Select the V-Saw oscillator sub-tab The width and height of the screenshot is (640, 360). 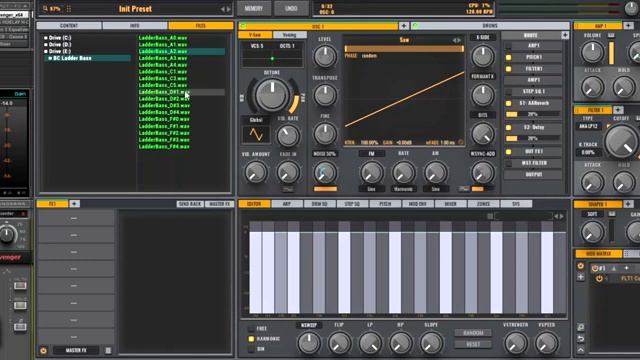click(255, 35)
